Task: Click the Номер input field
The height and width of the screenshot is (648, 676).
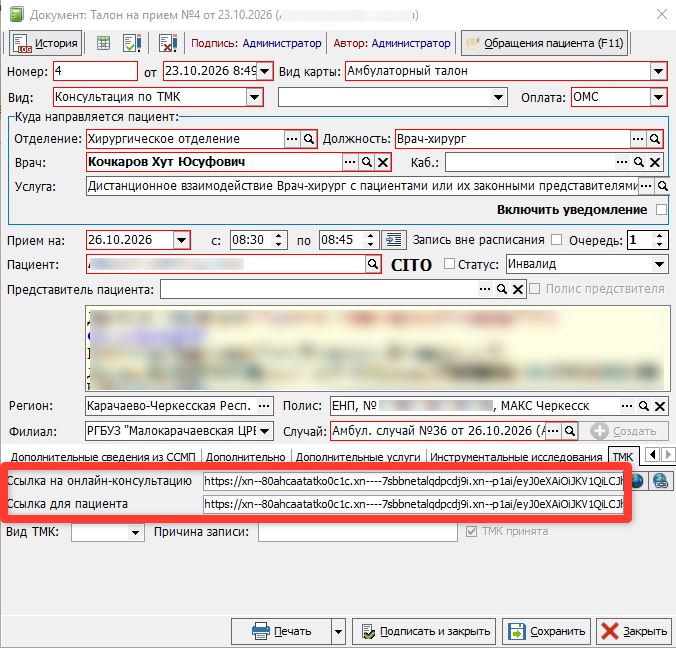Action: [x=95, y=71]
